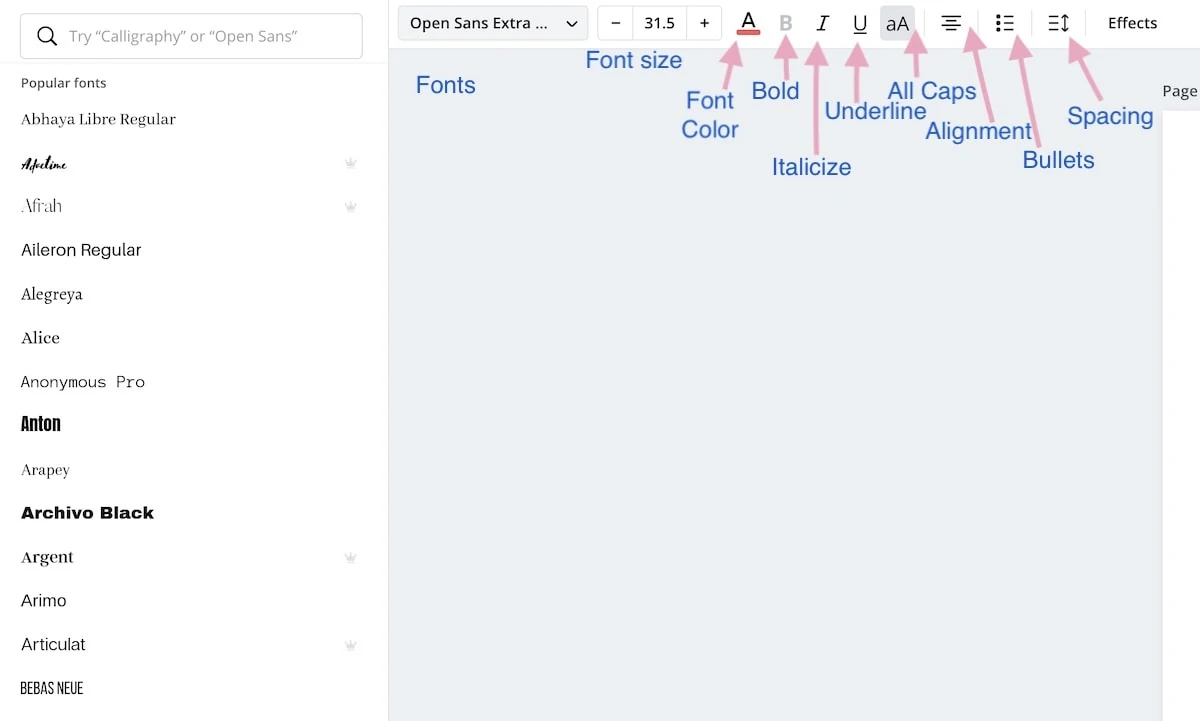Viewport: 1200px width, 721px height.
Task: Click the premium crown beside Argent
Action: point(351,558)
